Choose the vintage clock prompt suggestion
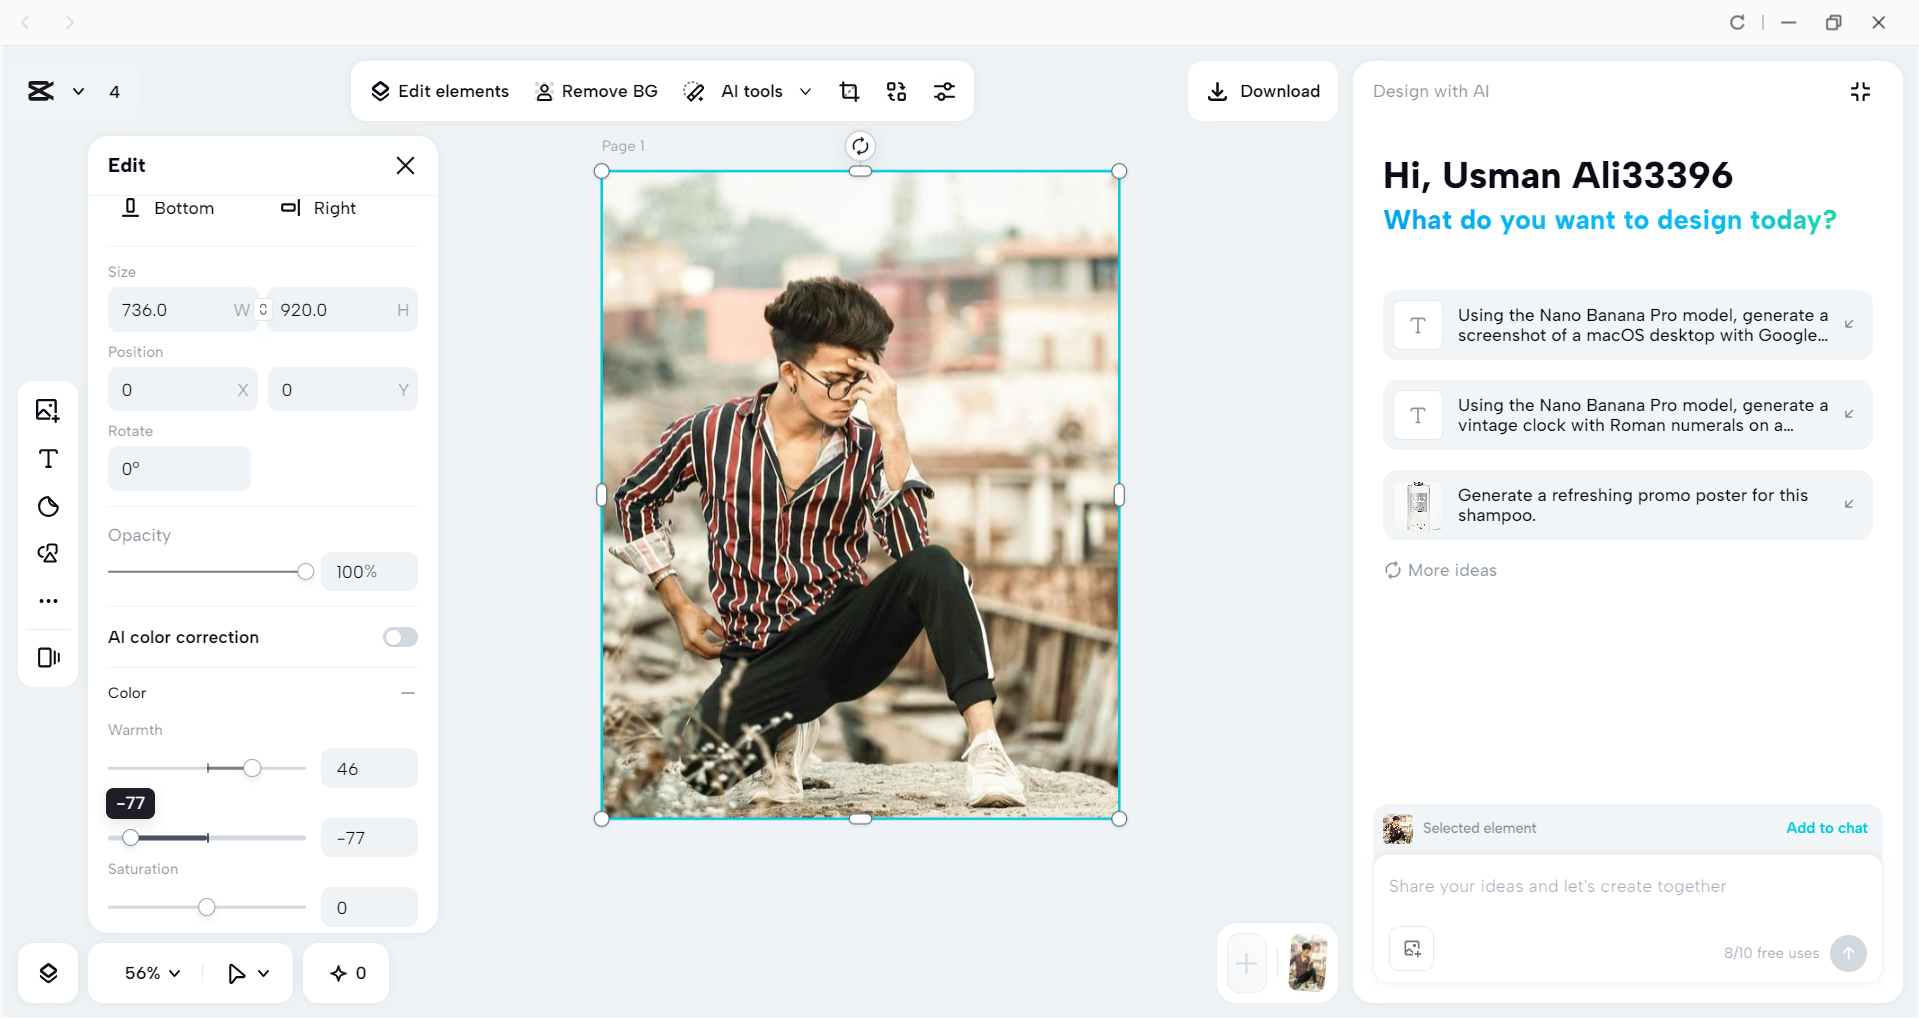The width and height of the screenshot is (1919, 1018). 1627,415
